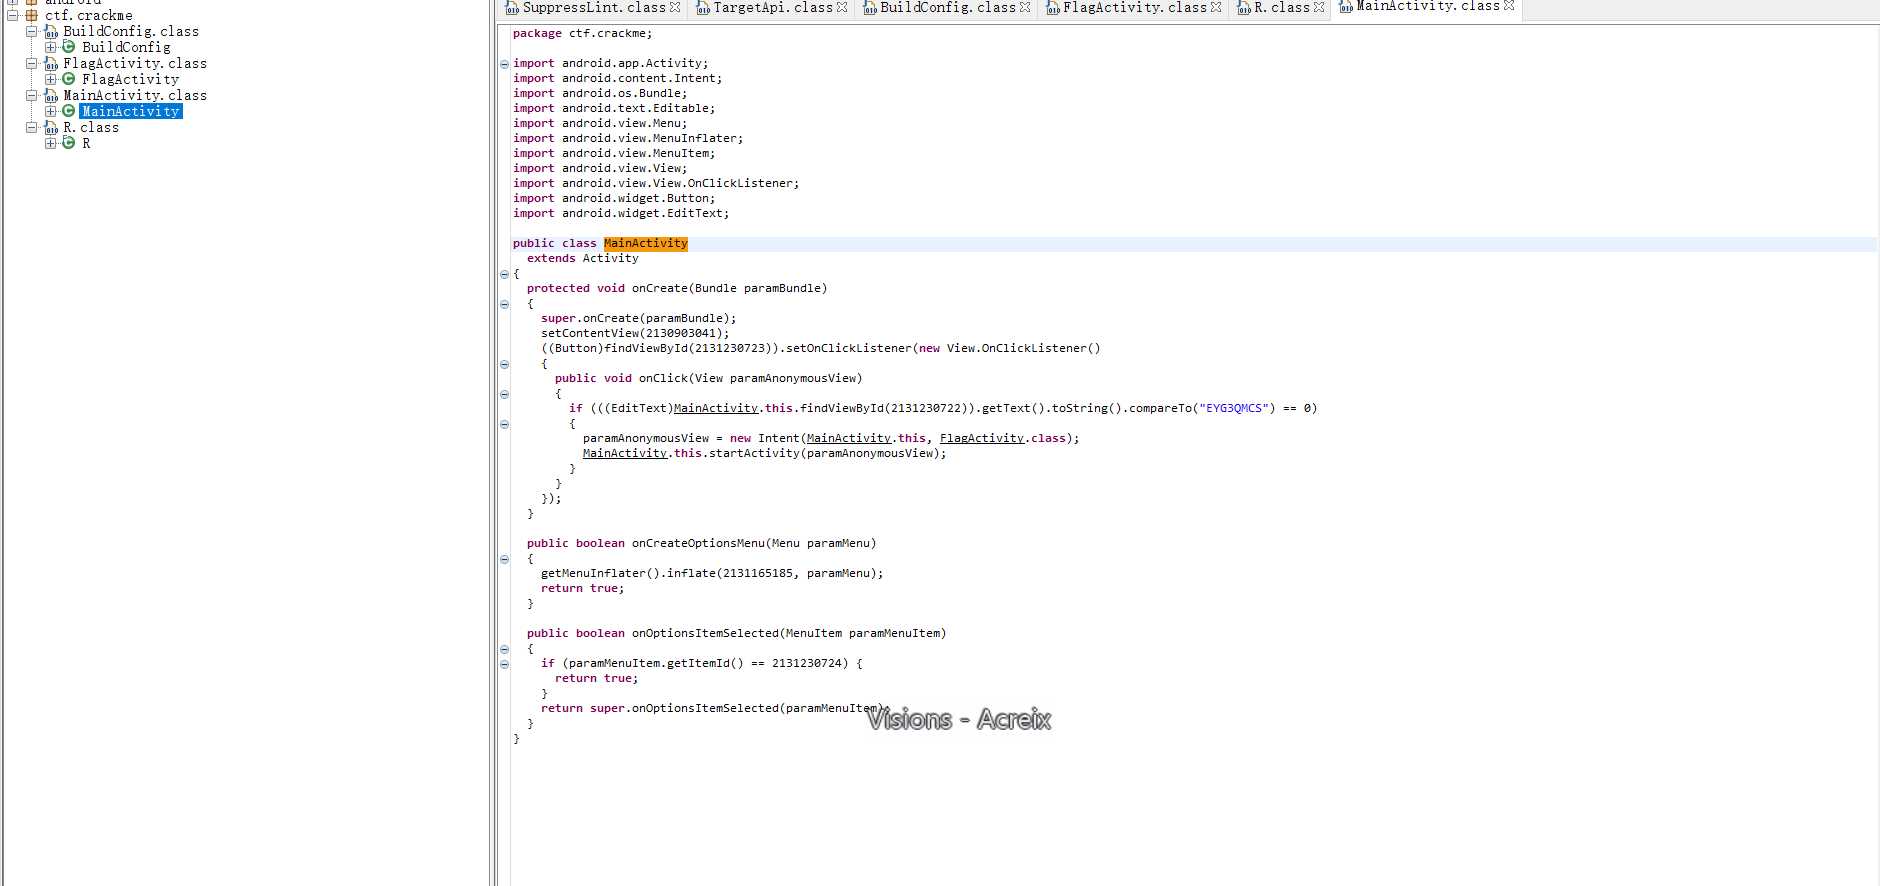
Task: Fold the onCreate method body
Action: [504, 304]
